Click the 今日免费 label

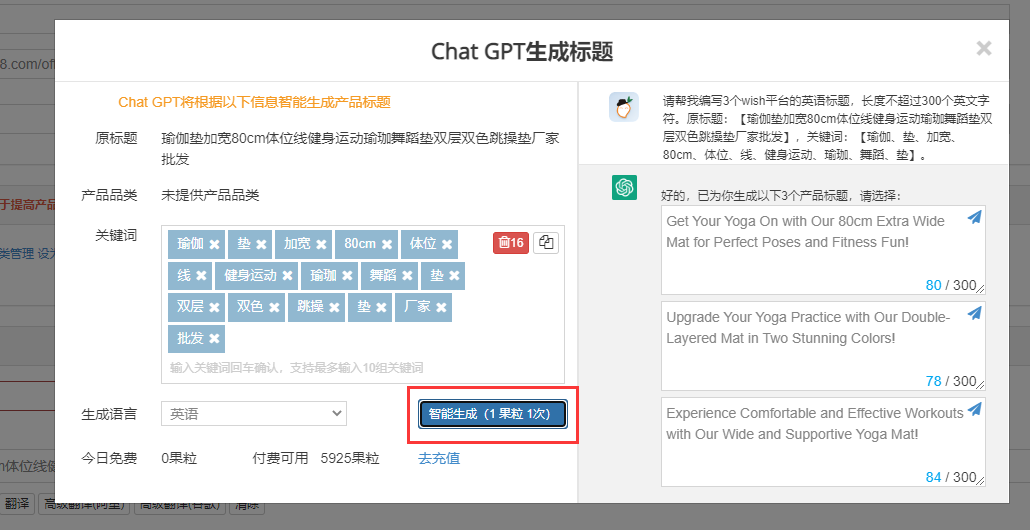click(109, 458)
